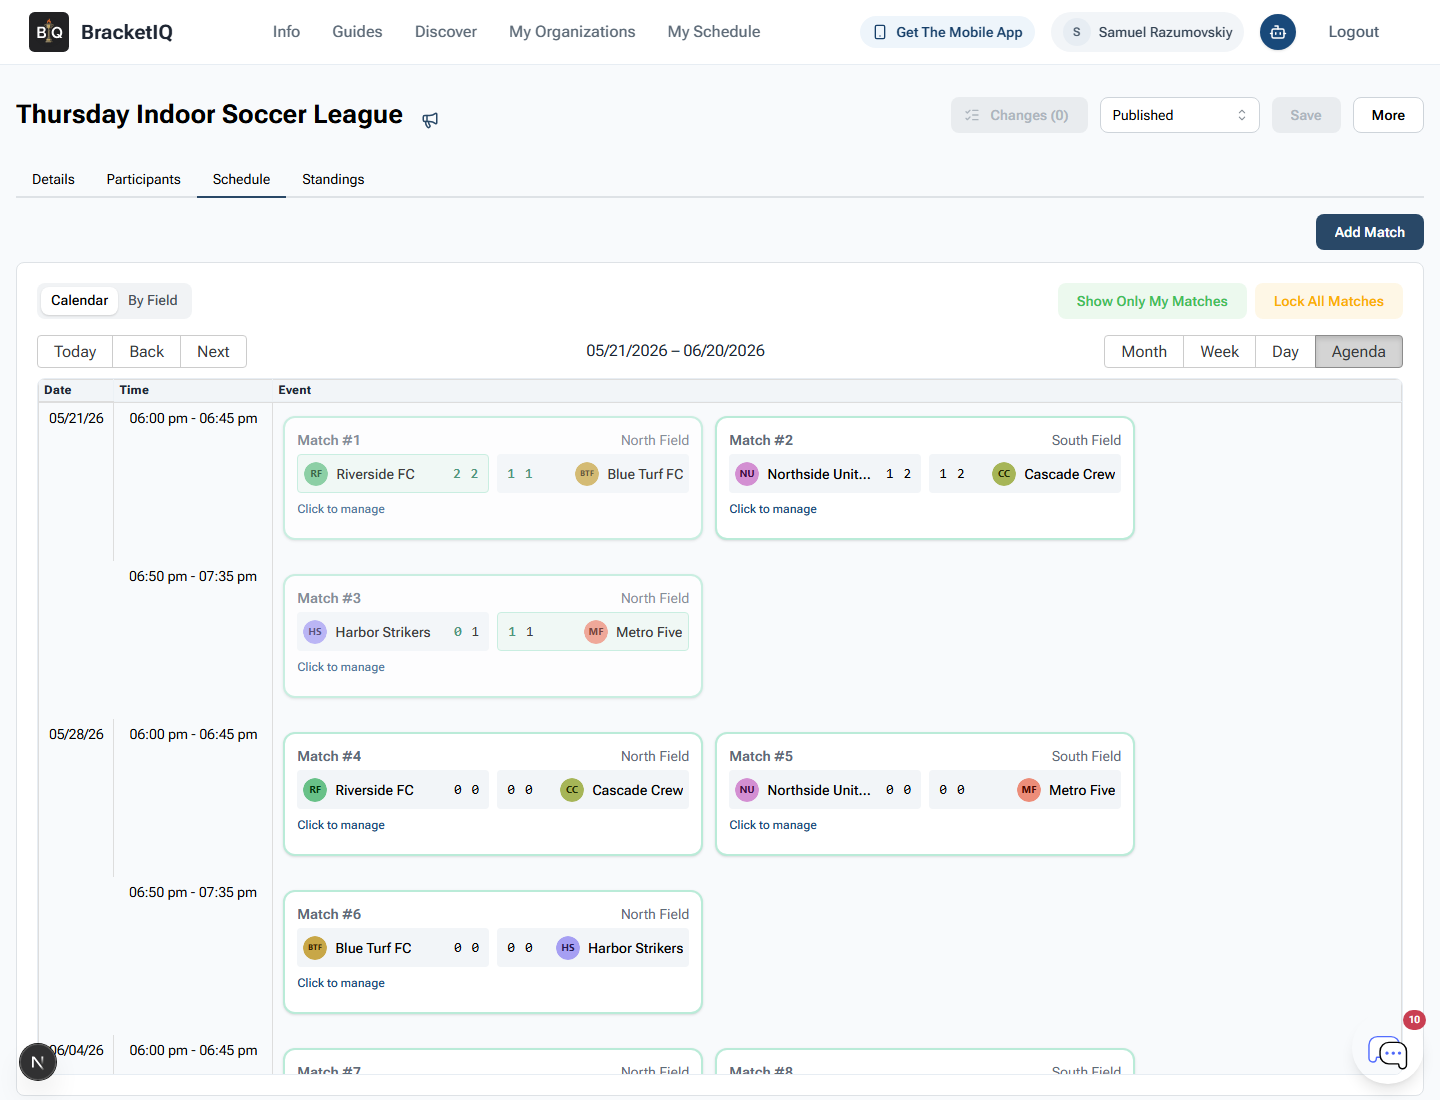Screen dimensions: 1440x1100
Task: Click the Logout link
Action: pos(1354,32)
